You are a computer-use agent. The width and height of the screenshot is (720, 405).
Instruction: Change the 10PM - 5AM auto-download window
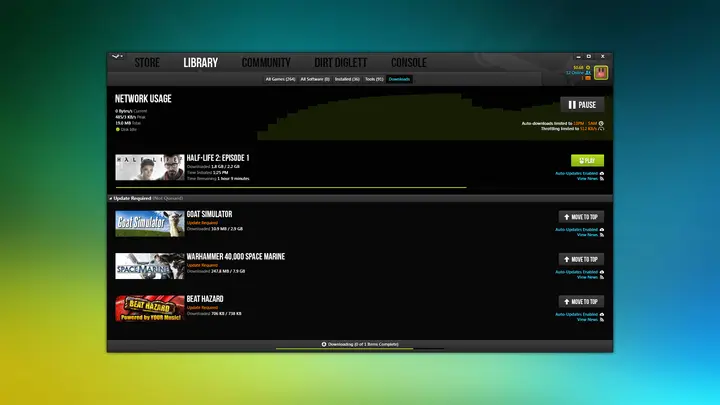point(585,124)
